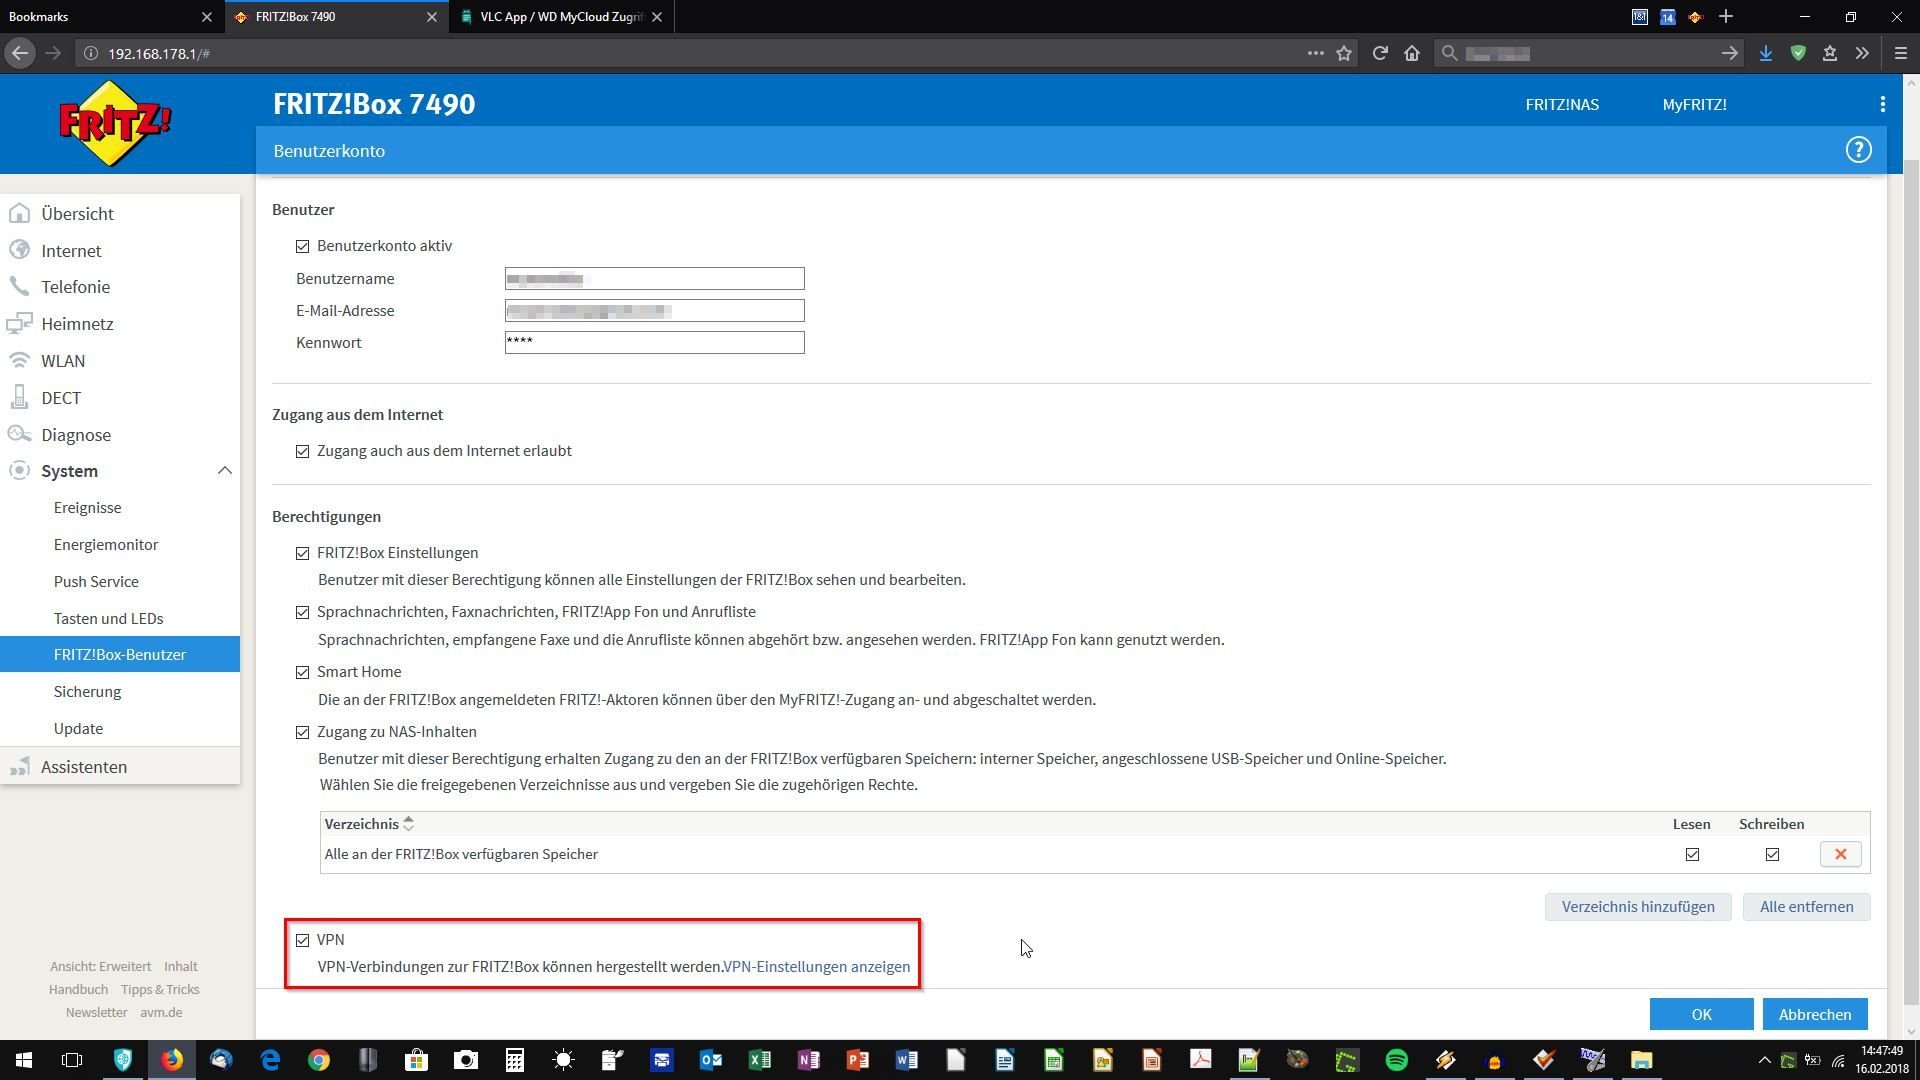1920x1080 pixels.
Task: Click the Alle entfernen button
Action: click(x=1806, y=907)
